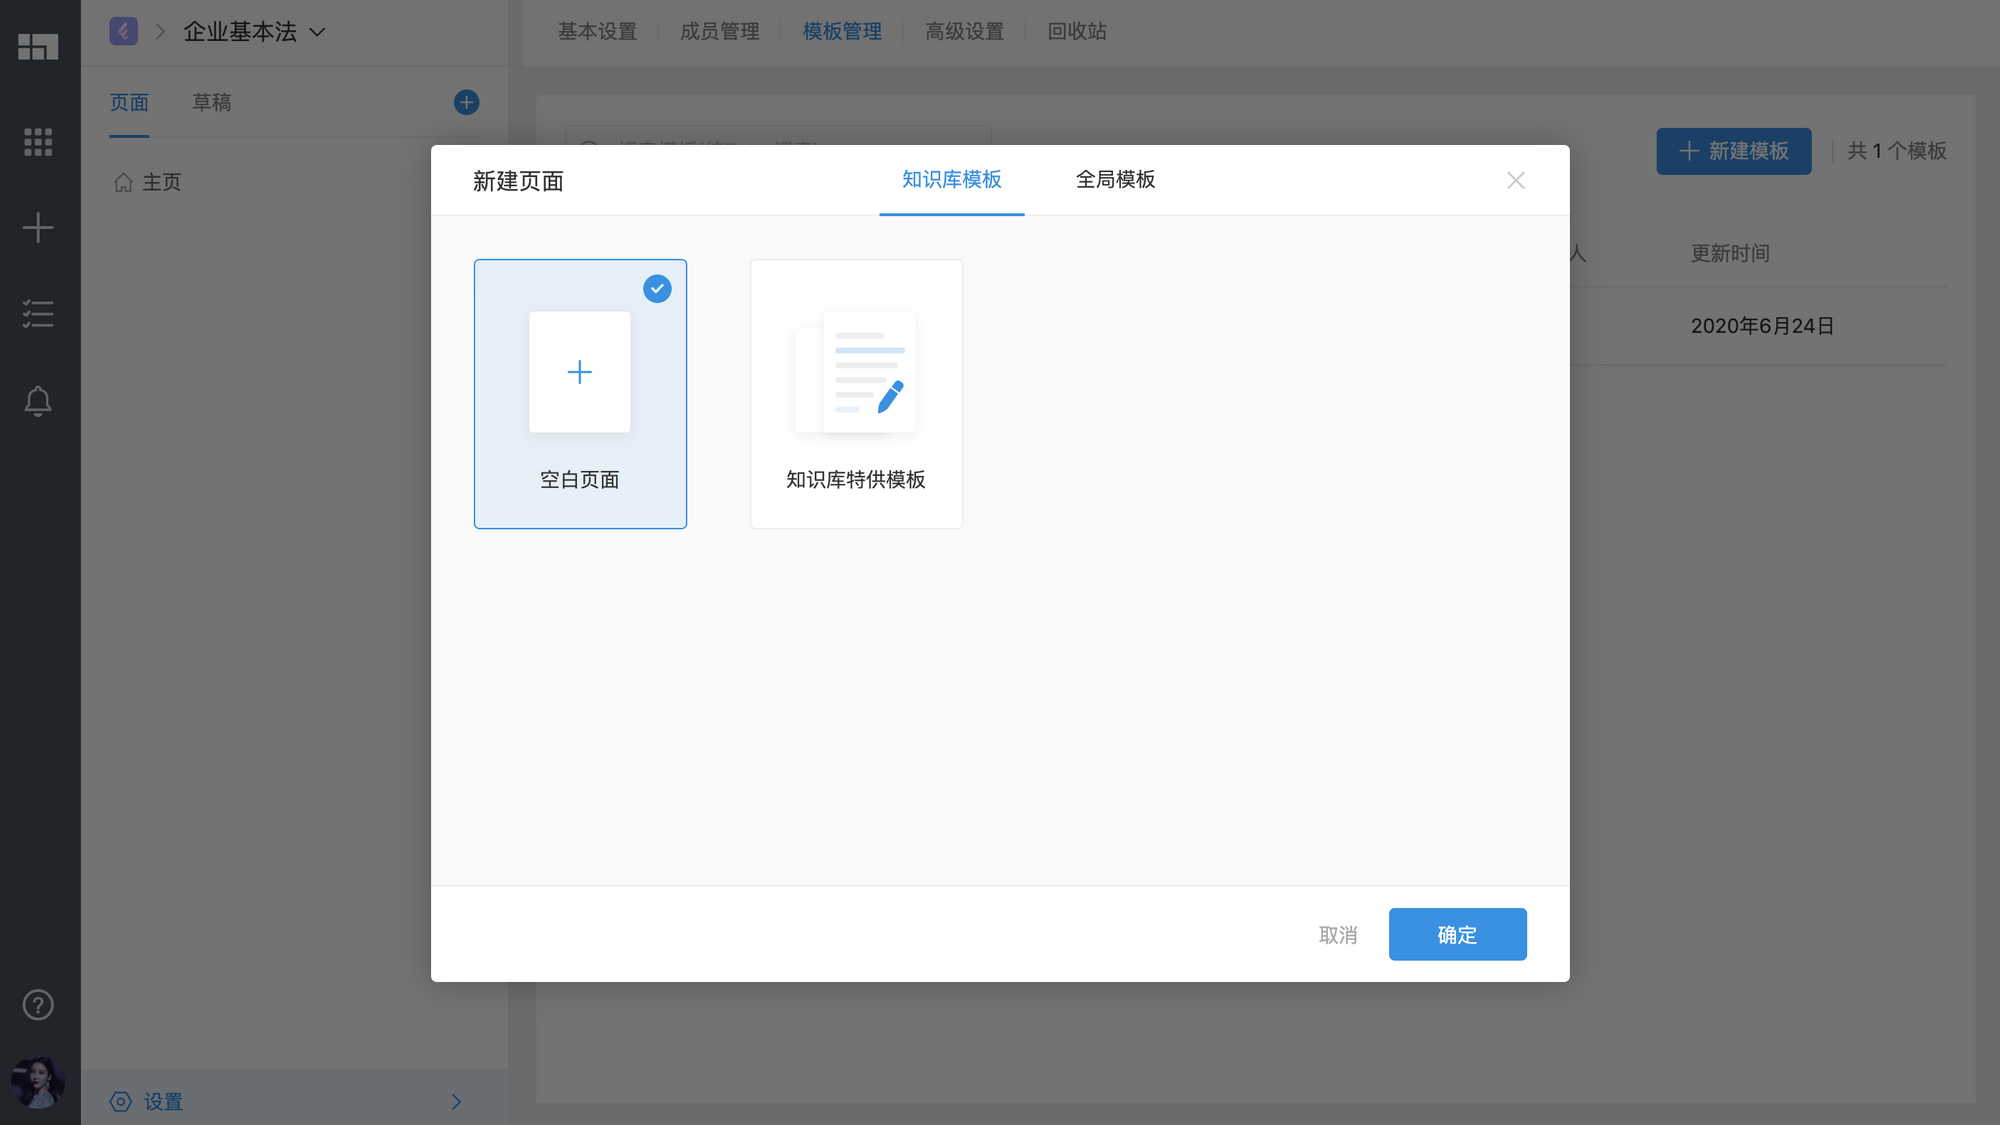
Task: Expand the 设置 chevron arrow
Action: tap(457, 1101)
